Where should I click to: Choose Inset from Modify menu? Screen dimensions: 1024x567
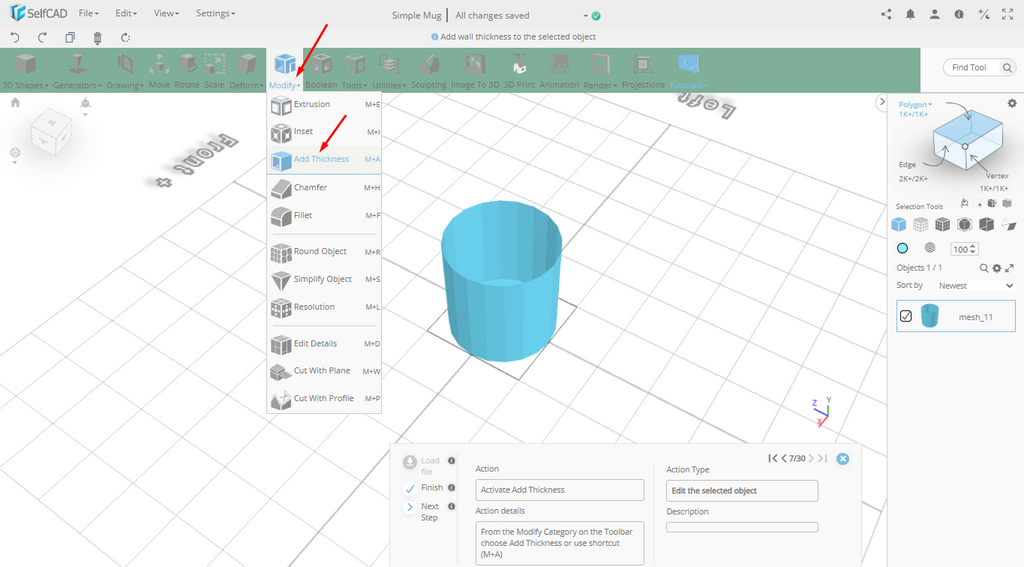click(x=324, y=132)
